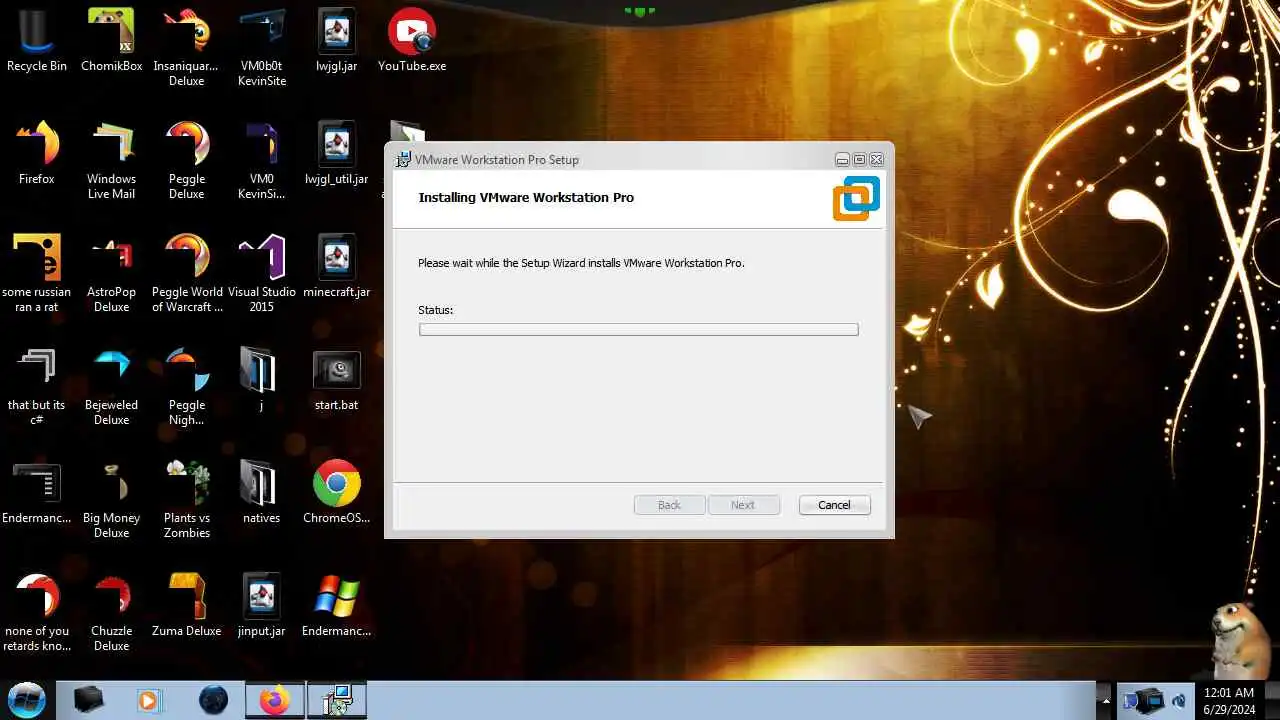Show hidden system tray icons
The width and height of the screenshot is (1280, 720).
click(x=1105, y=700)
